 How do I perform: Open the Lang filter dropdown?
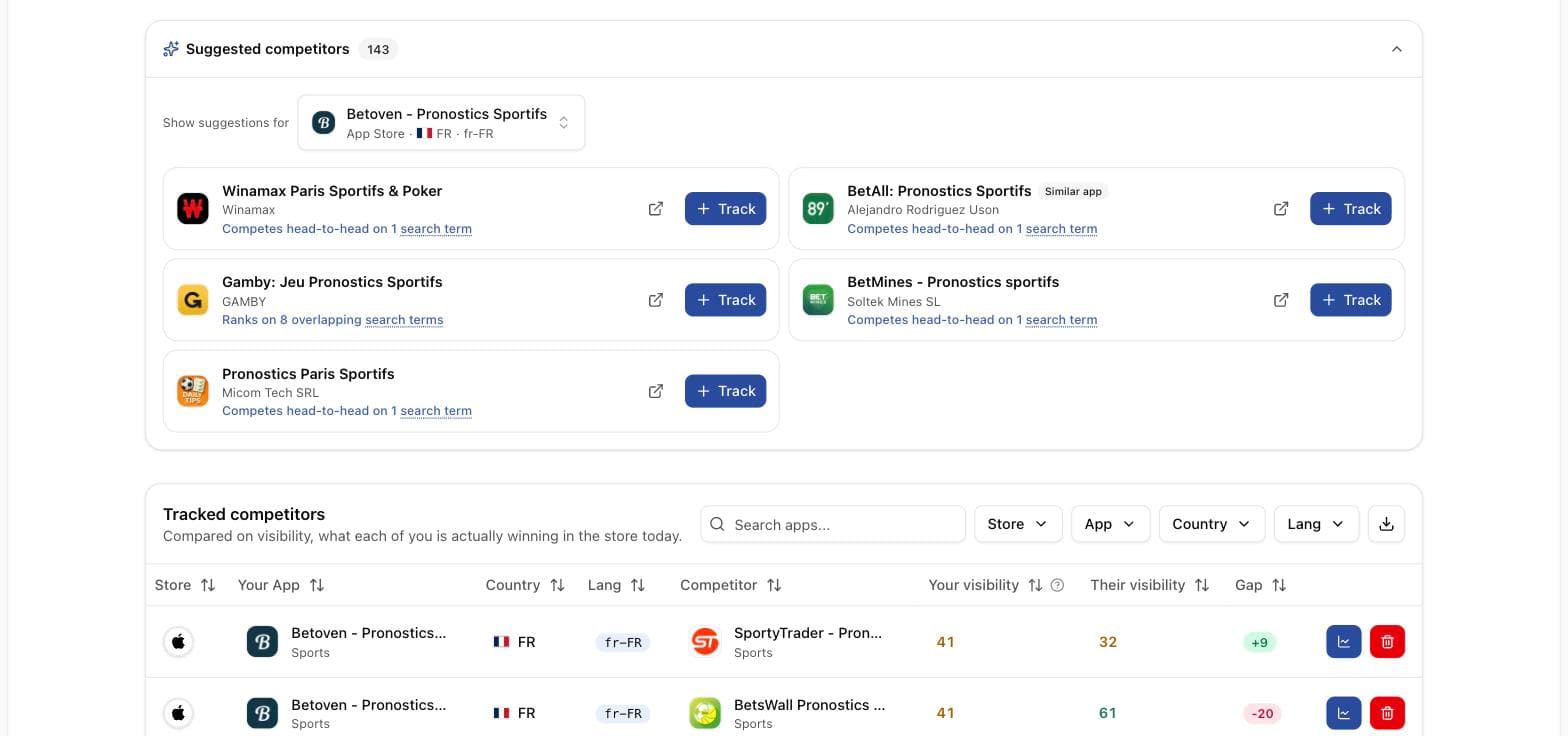tap(1316, 524)
